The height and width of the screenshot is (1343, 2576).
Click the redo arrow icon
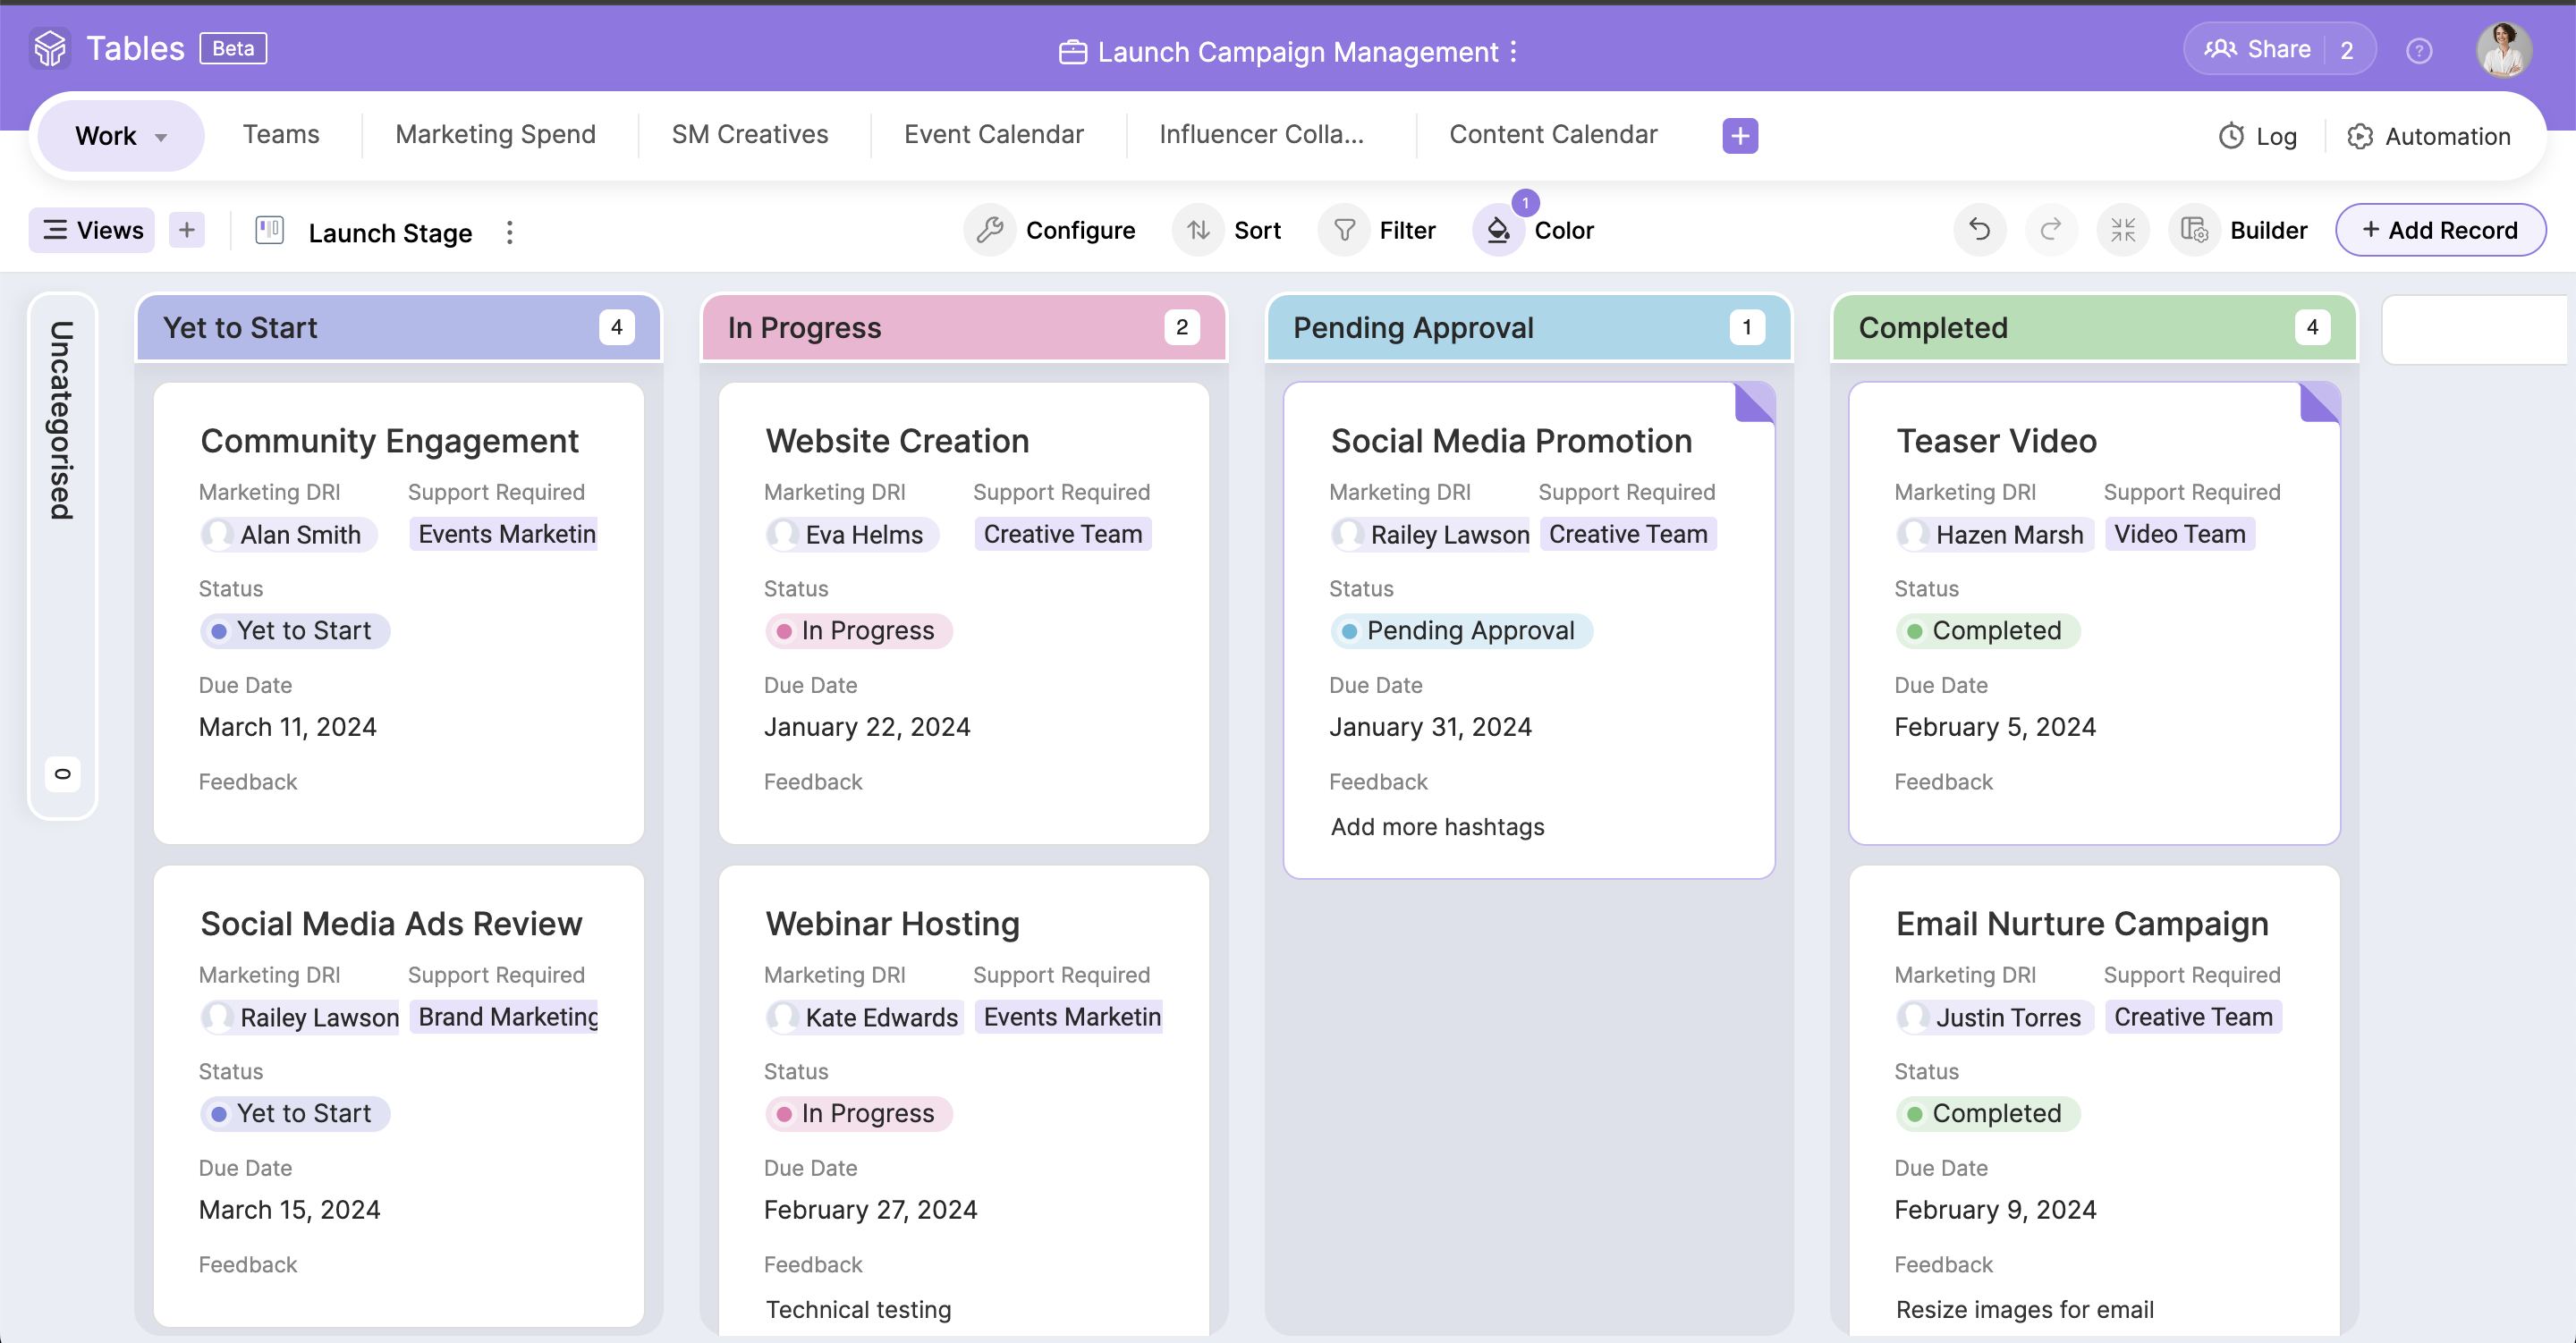pos(2051,229)
